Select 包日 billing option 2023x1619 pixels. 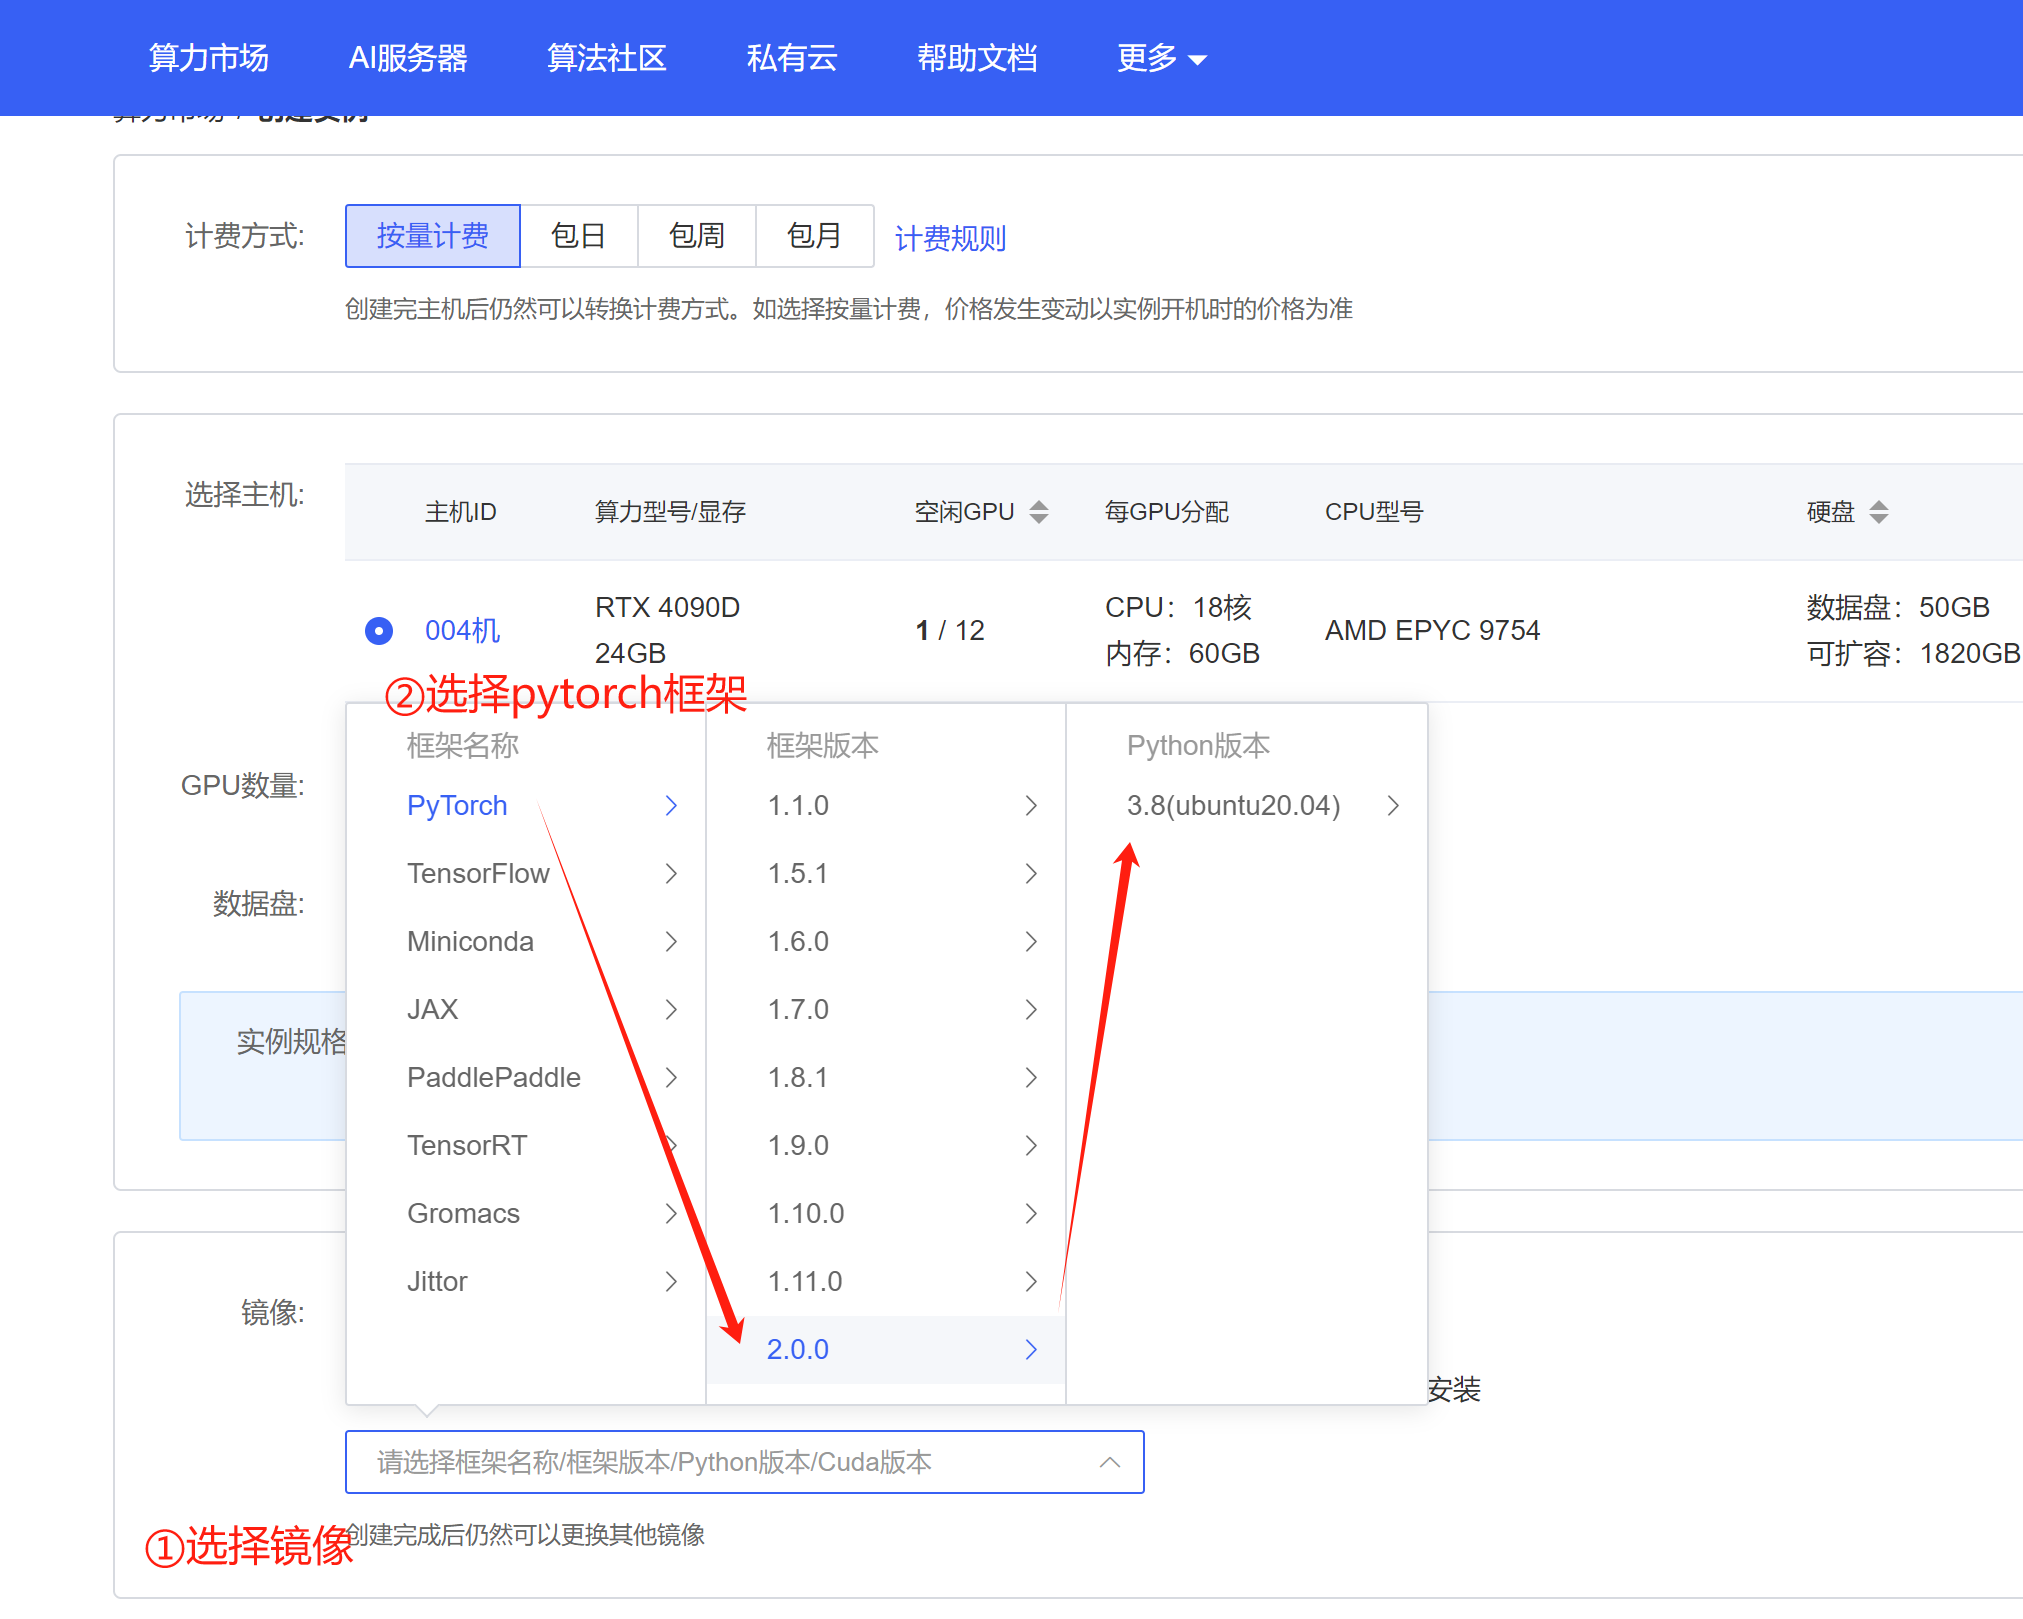(579, 236)
